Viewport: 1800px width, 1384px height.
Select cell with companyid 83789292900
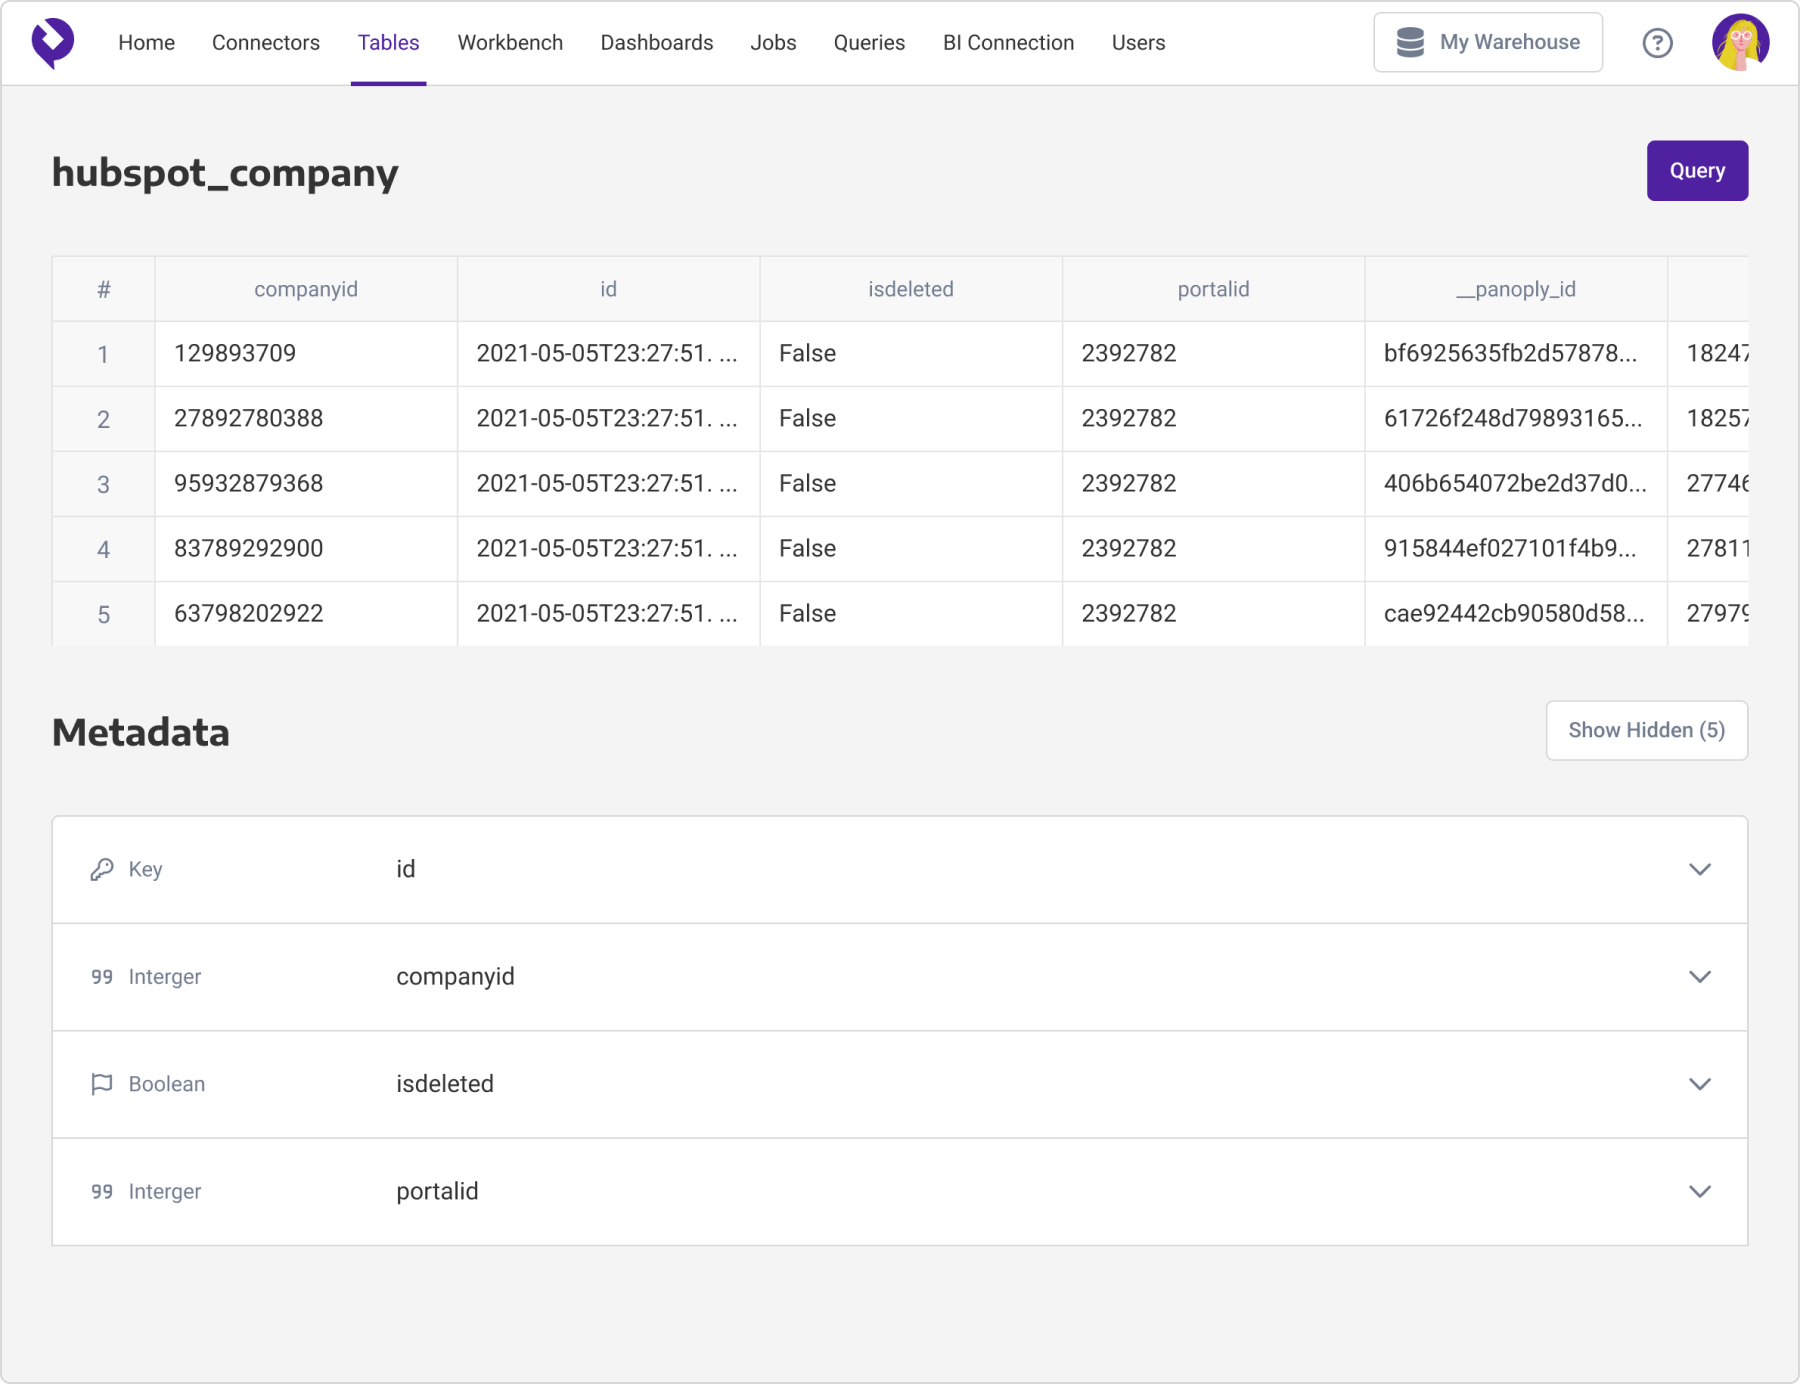pyautogui.click(x=306, y=549)
